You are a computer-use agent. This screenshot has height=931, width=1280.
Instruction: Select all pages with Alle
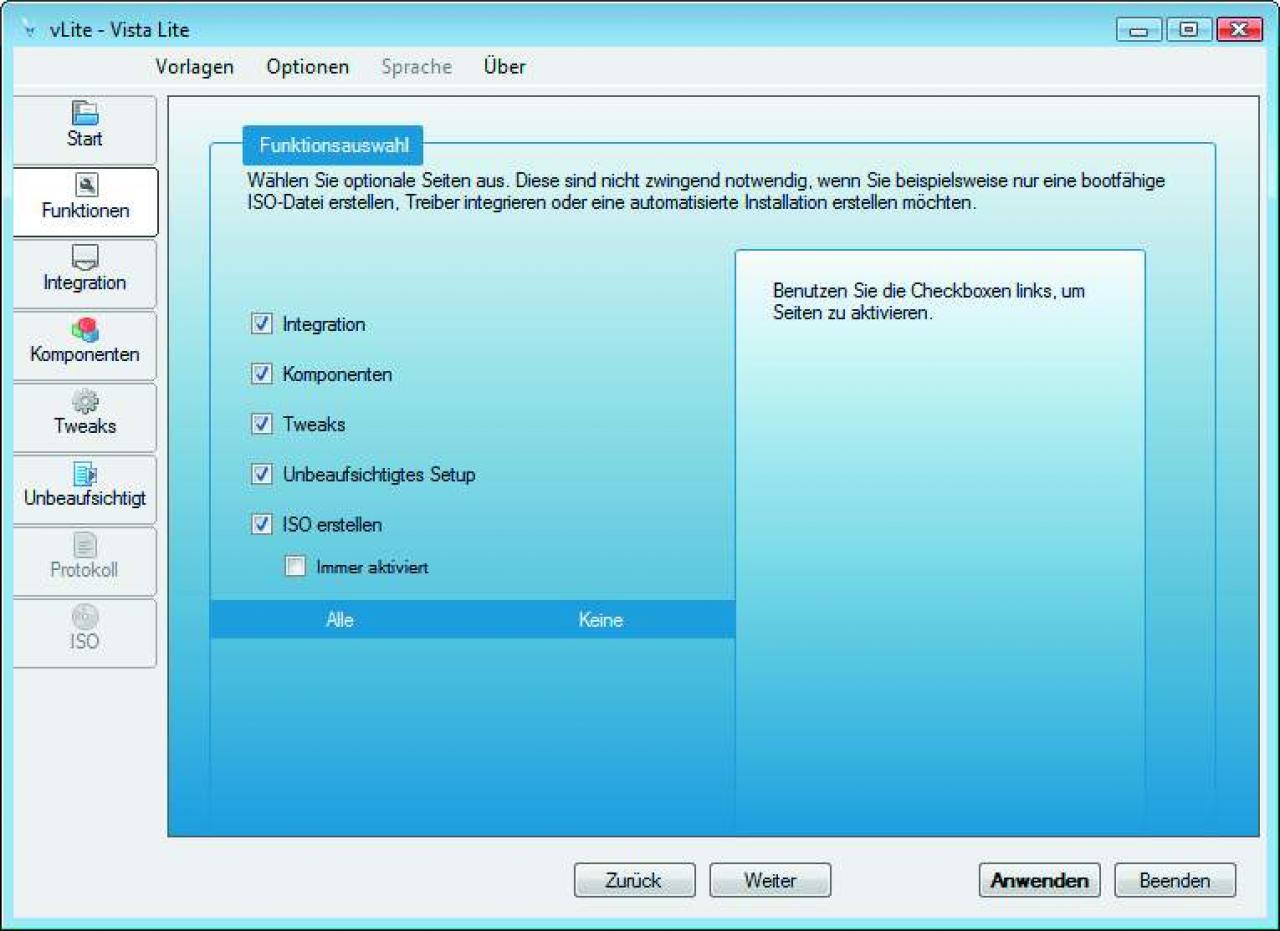[x=340, y=620]
